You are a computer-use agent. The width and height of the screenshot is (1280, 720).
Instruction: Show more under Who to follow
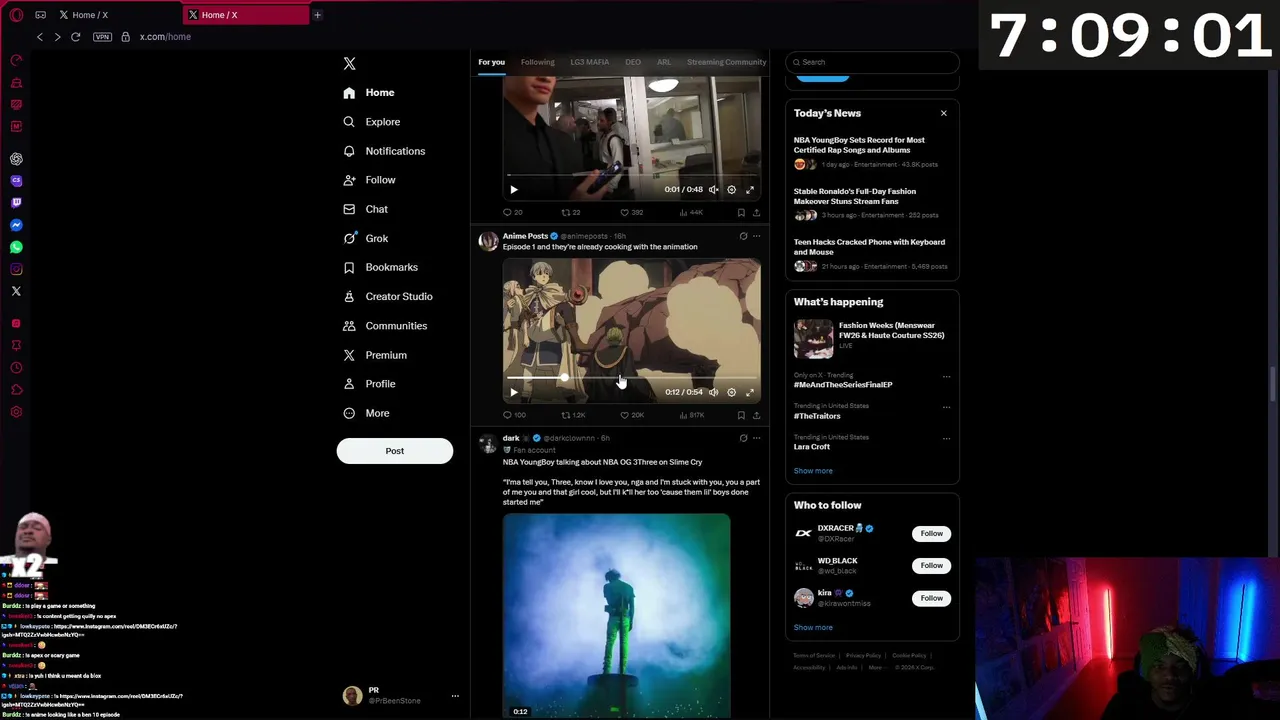tap(813, 628)
